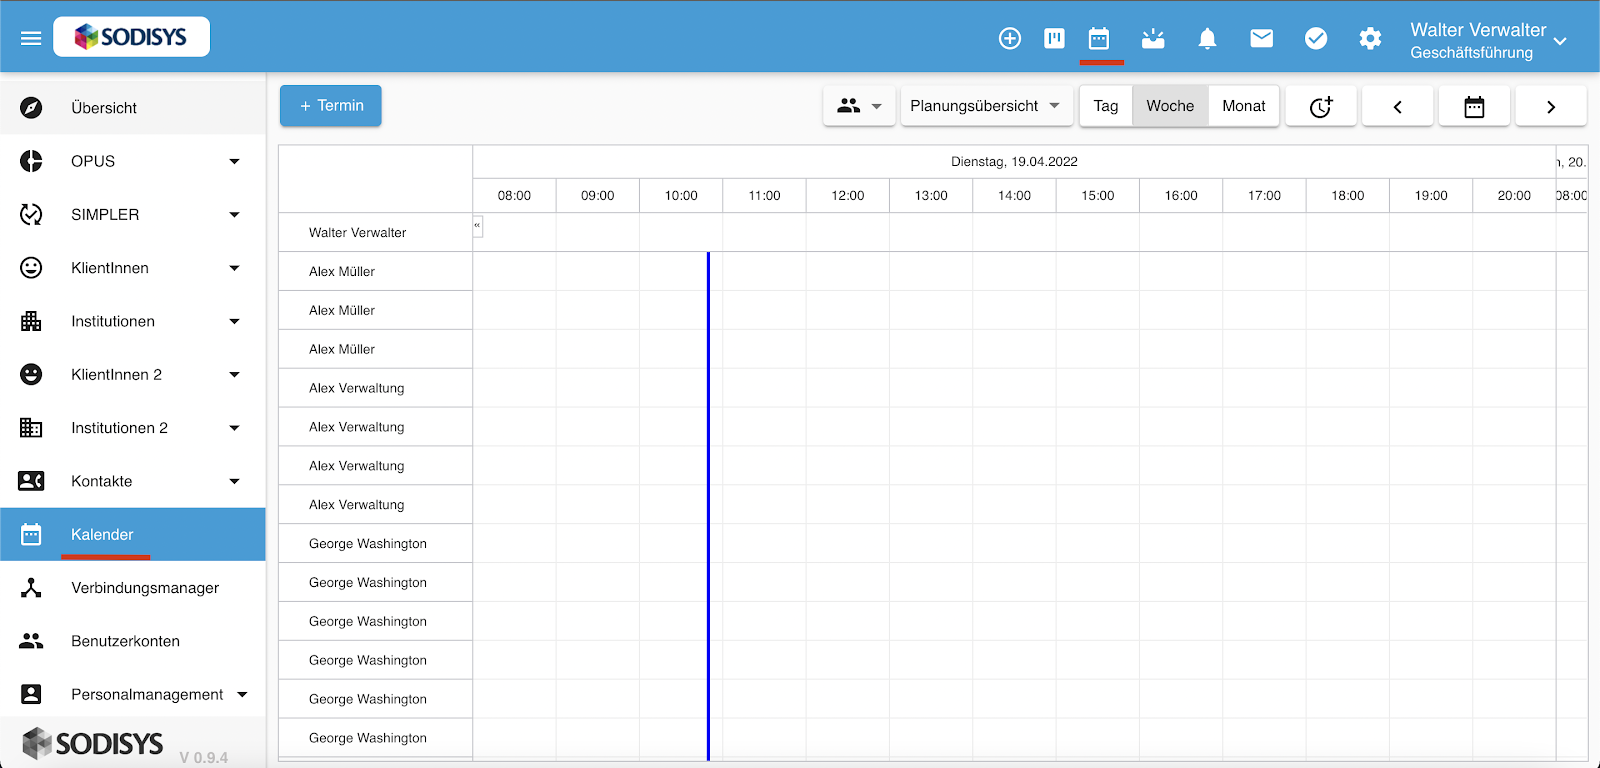
Task: Click the add (plus circle) header icon
Action: [1010, 38]
